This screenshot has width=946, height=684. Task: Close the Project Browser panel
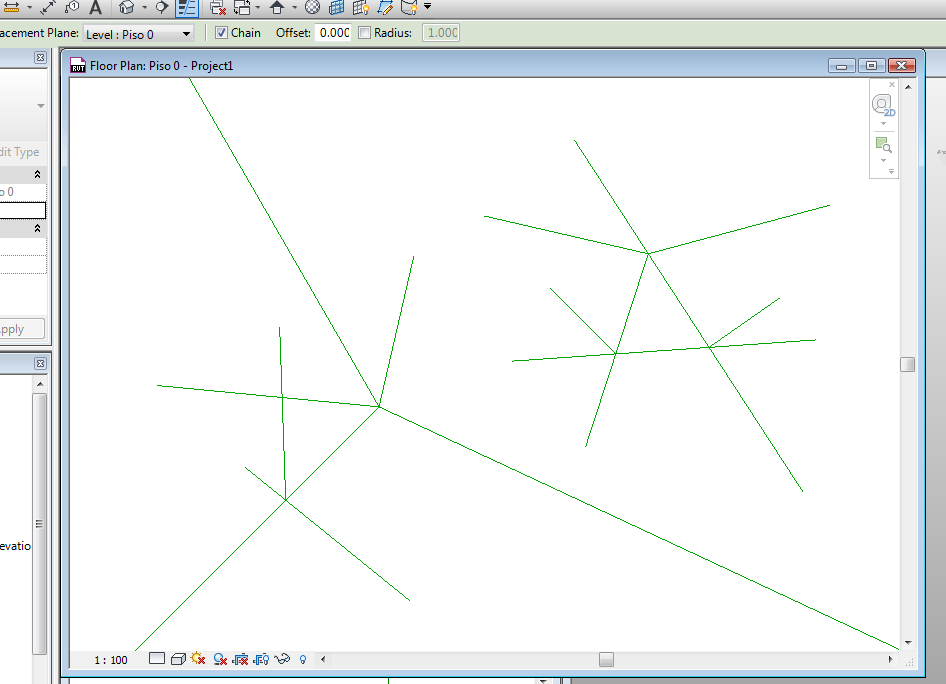click(40, 363)
